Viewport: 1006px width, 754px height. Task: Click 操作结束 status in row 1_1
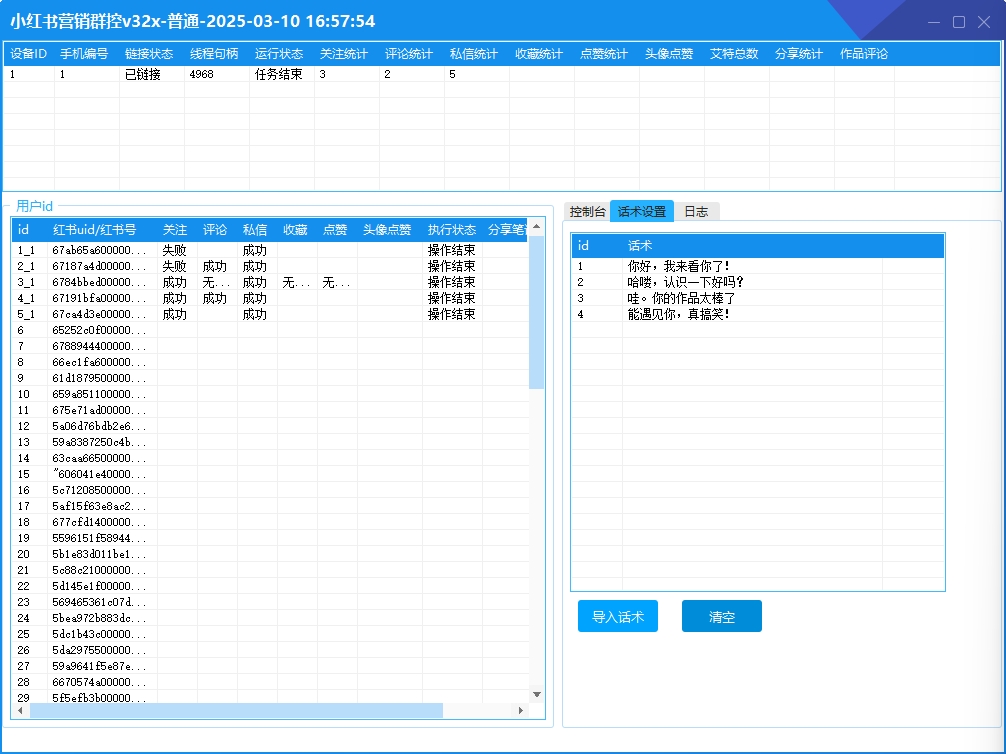pos(452,250)
